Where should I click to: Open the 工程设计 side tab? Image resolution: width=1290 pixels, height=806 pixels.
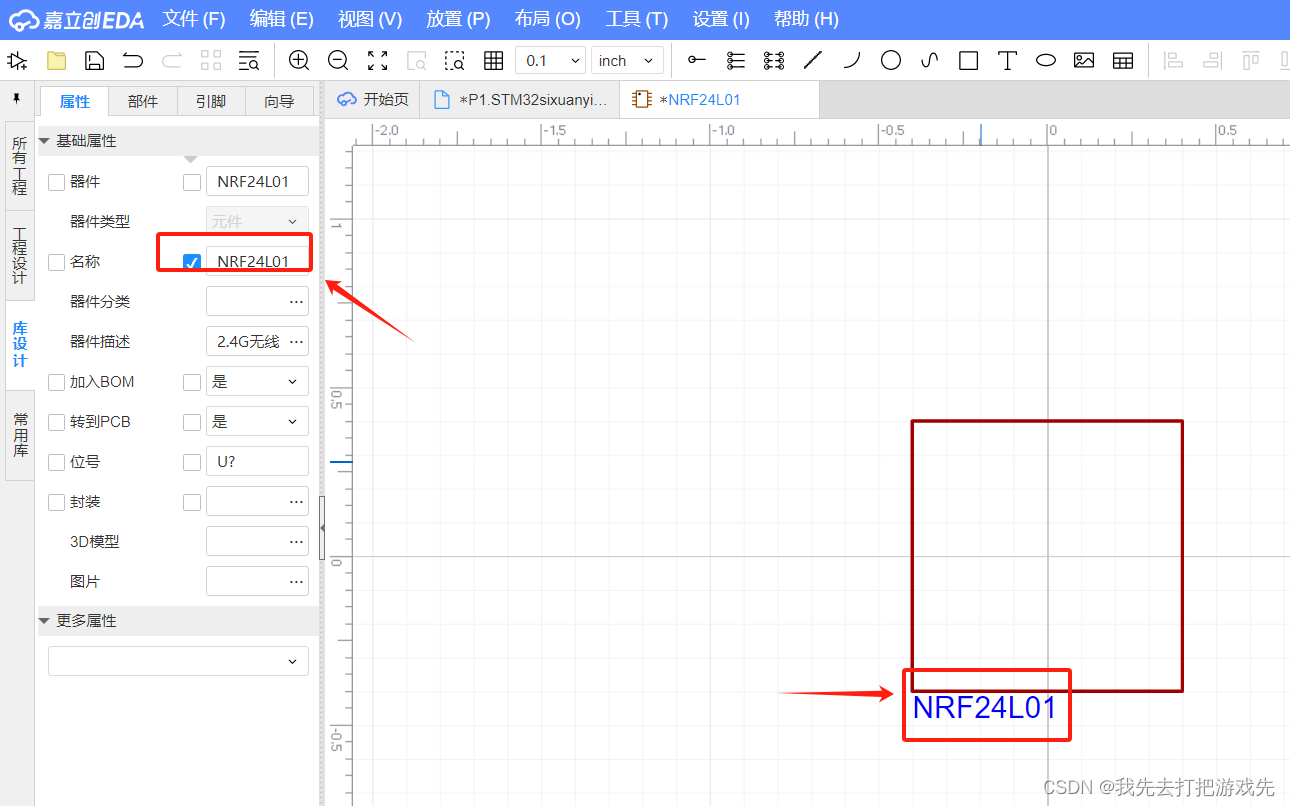click(x=19, y=255)
